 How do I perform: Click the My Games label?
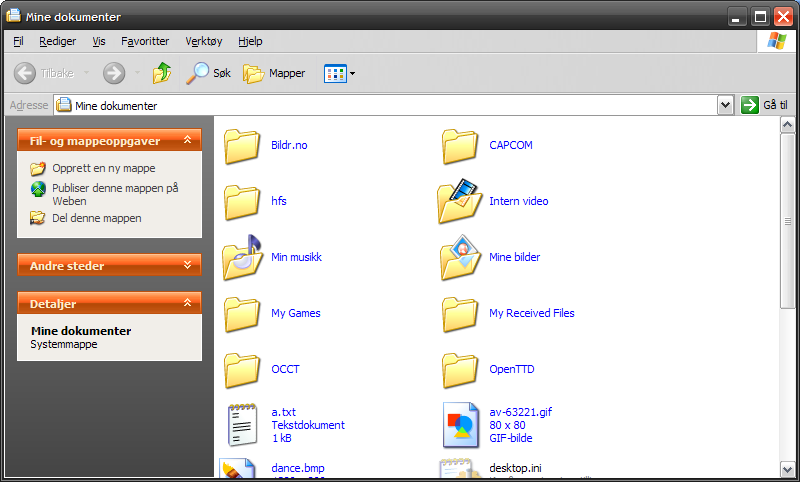click(296, 313)
